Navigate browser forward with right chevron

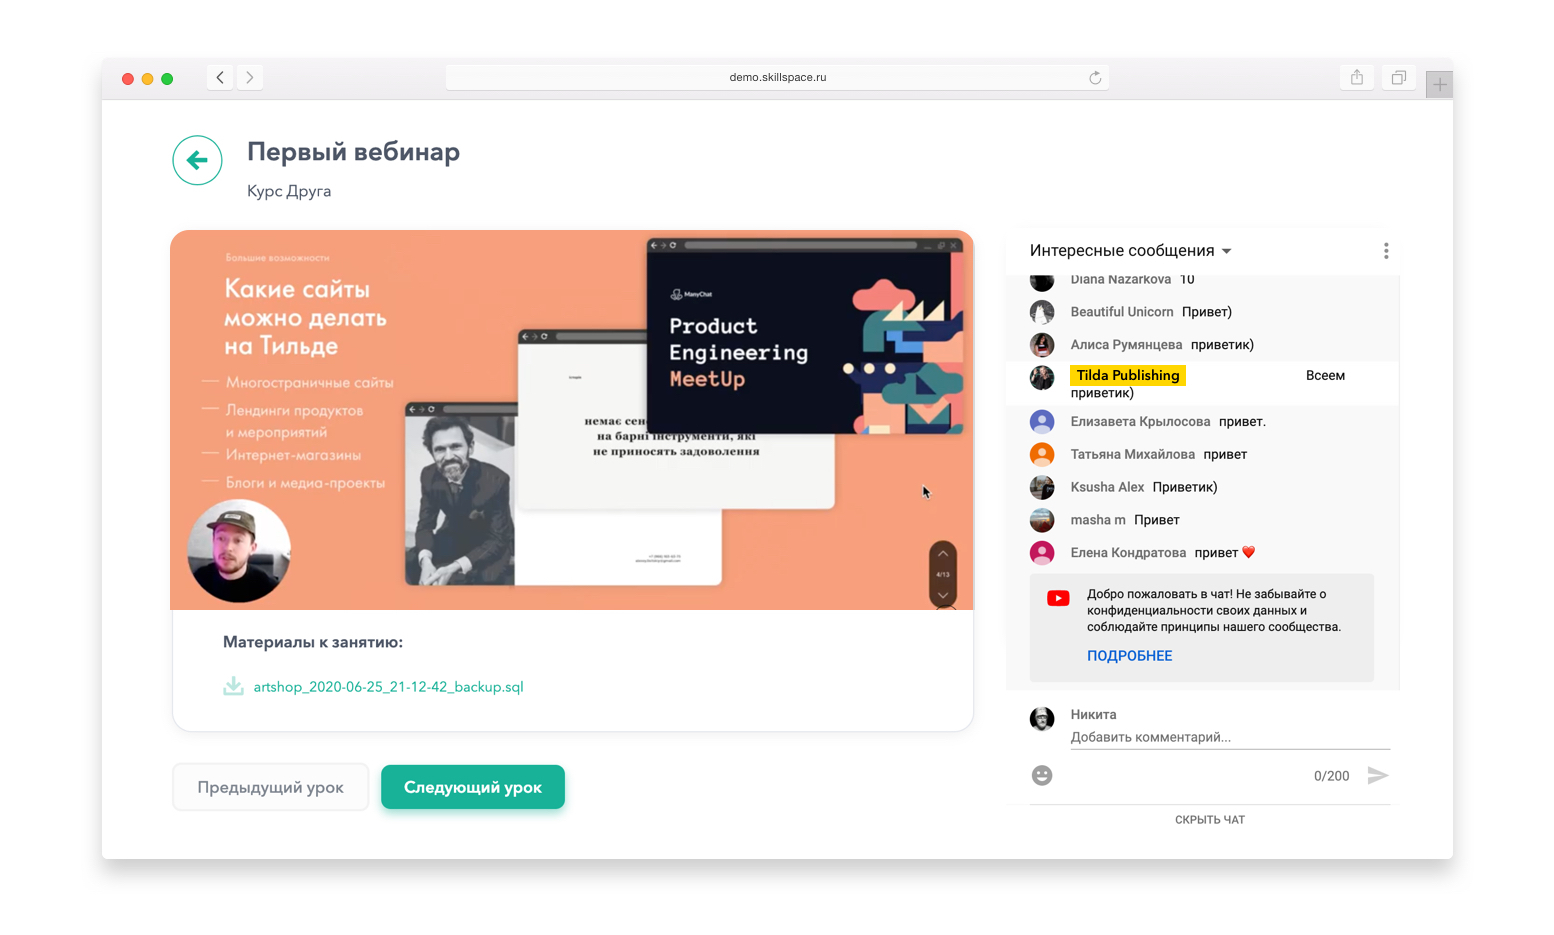250,77
